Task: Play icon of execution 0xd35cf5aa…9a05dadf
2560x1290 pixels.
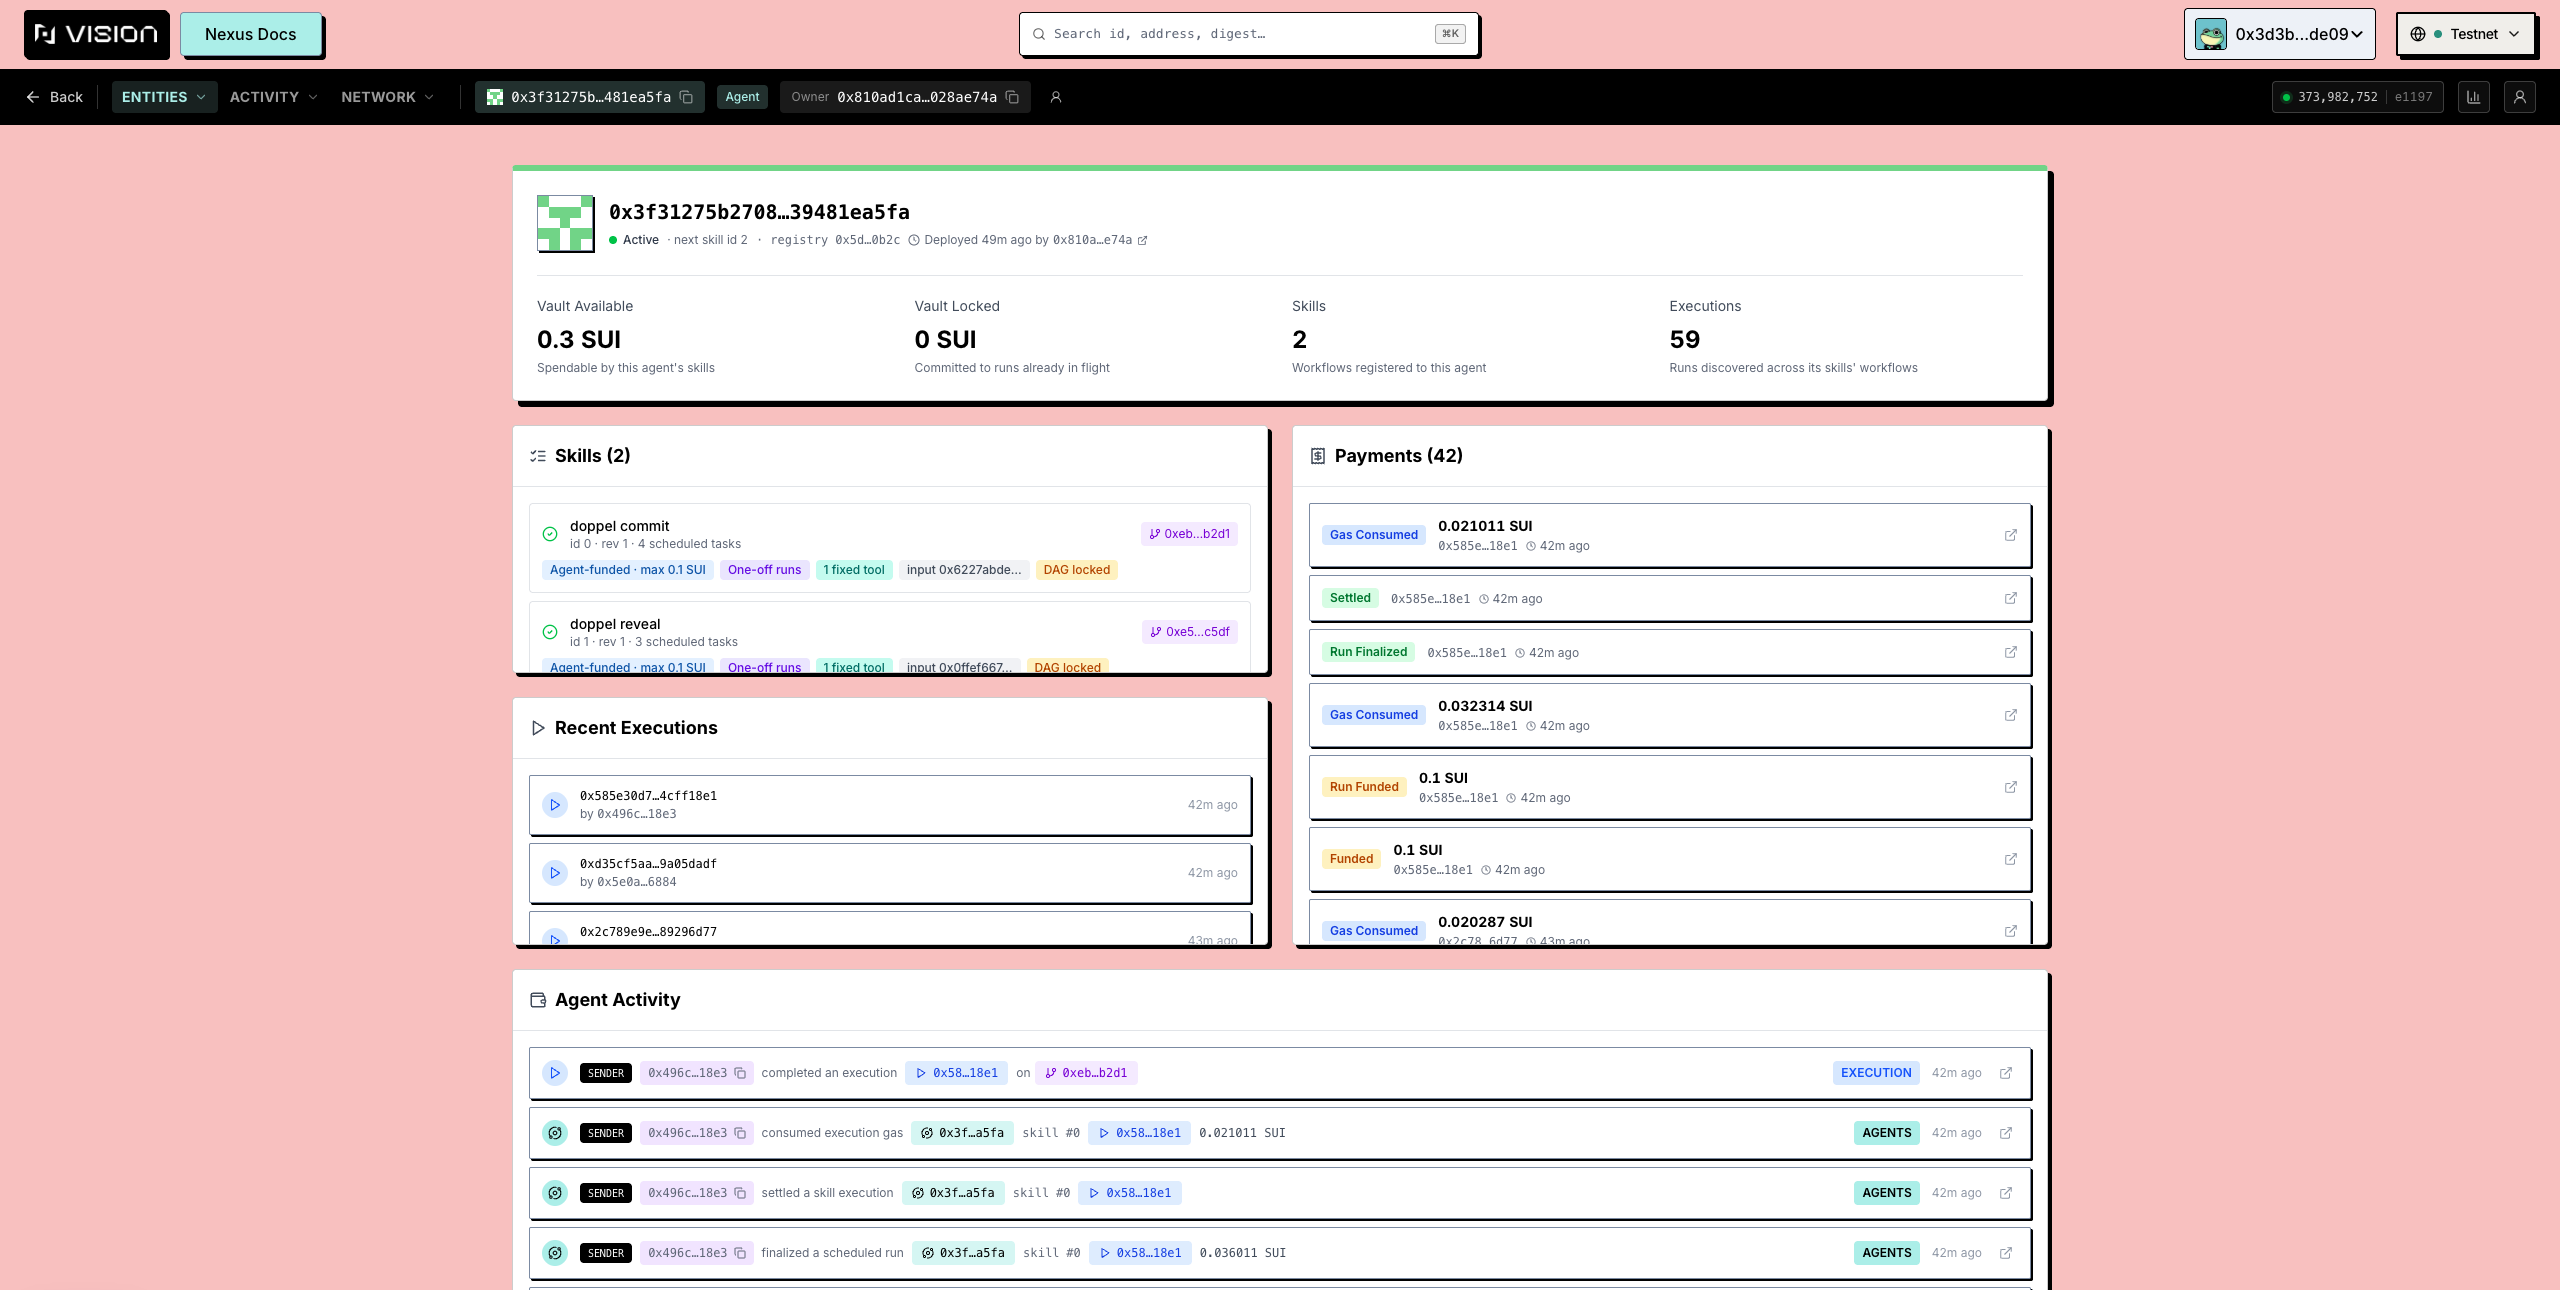Action: click(x=555, y=873)
